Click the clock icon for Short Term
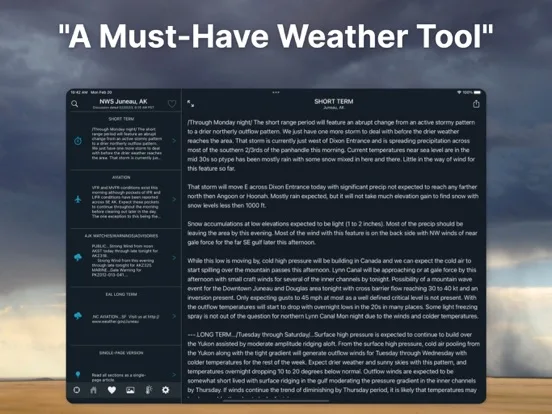 78,141
